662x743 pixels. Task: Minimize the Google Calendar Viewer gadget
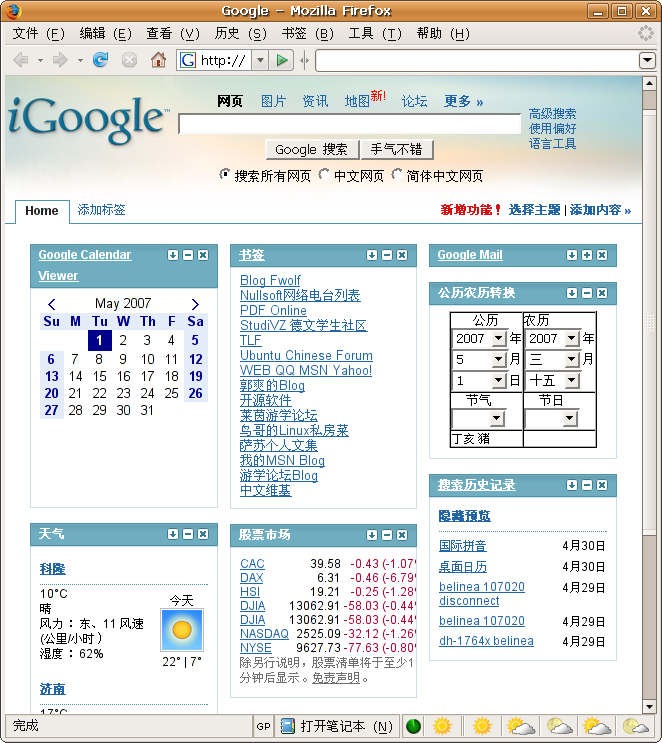tap(188, 255)
